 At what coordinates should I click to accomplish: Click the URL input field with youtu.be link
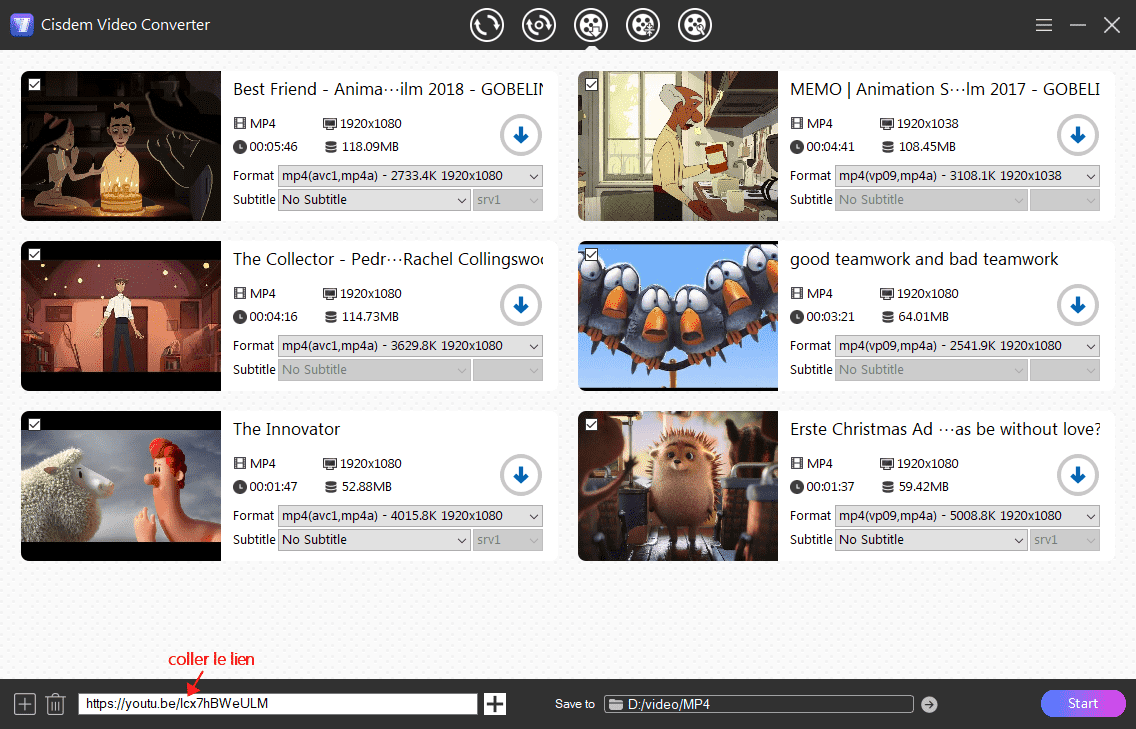point(277,704)
